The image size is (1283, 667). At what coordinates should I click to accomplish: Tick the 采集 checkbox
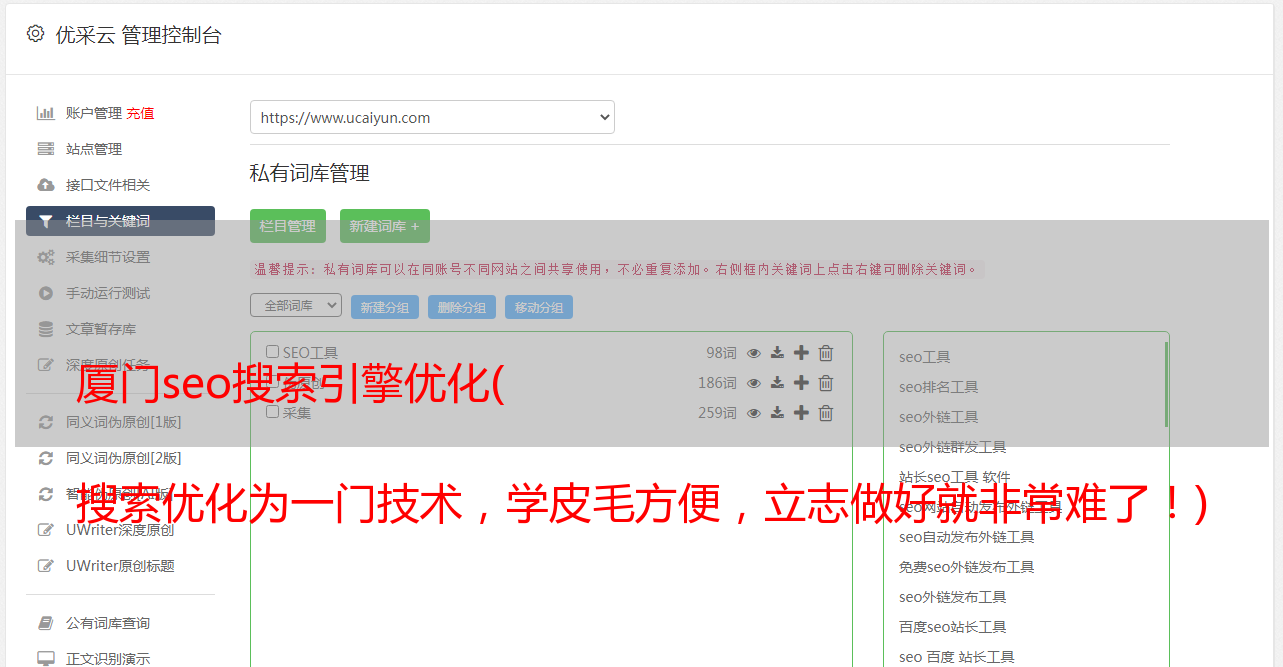tap(272, 412)
